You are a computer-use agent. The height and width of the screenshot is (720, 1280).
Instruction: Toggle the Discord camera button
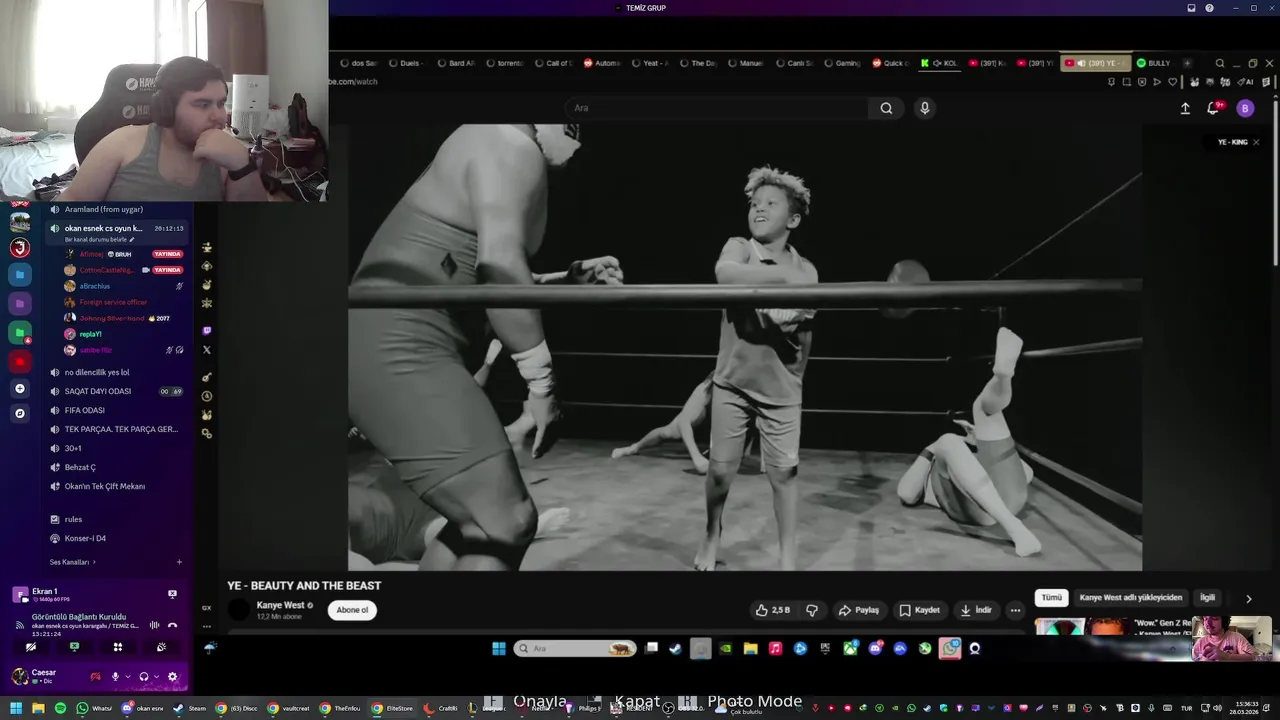[31, 647]
